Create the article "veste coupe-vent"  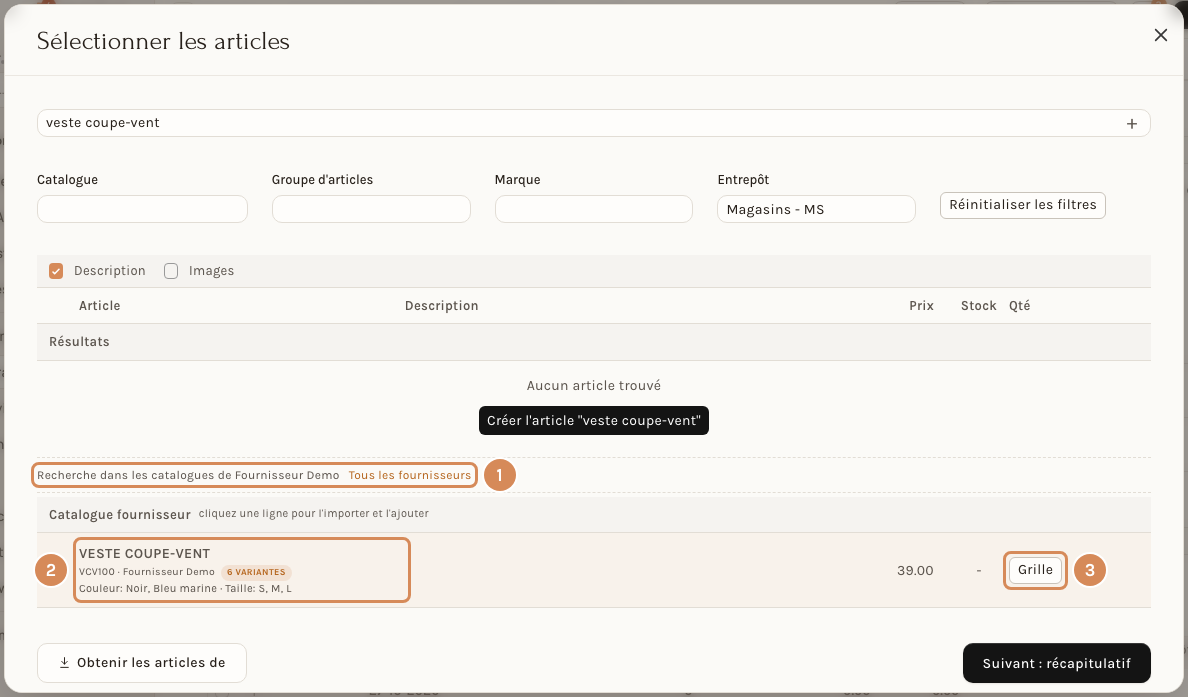tap(594, 420)
